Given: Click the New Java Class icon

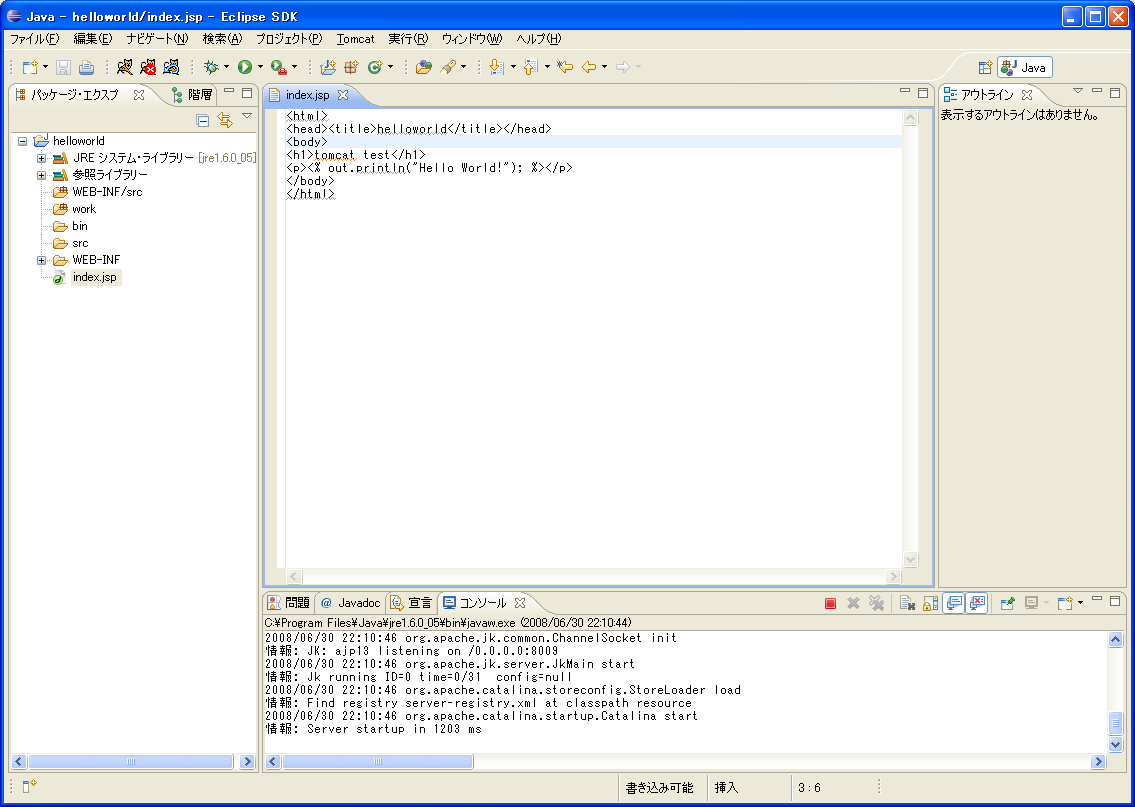Looking at the screenshot, I should (x=375, y=67).
